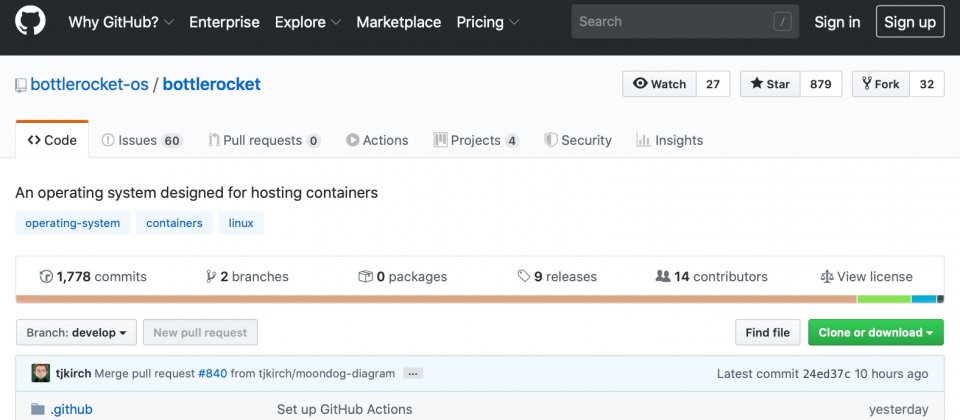The image size is (960, 420).
Task: View the 1,778 commits history
Action: click(x=93, y=277)
